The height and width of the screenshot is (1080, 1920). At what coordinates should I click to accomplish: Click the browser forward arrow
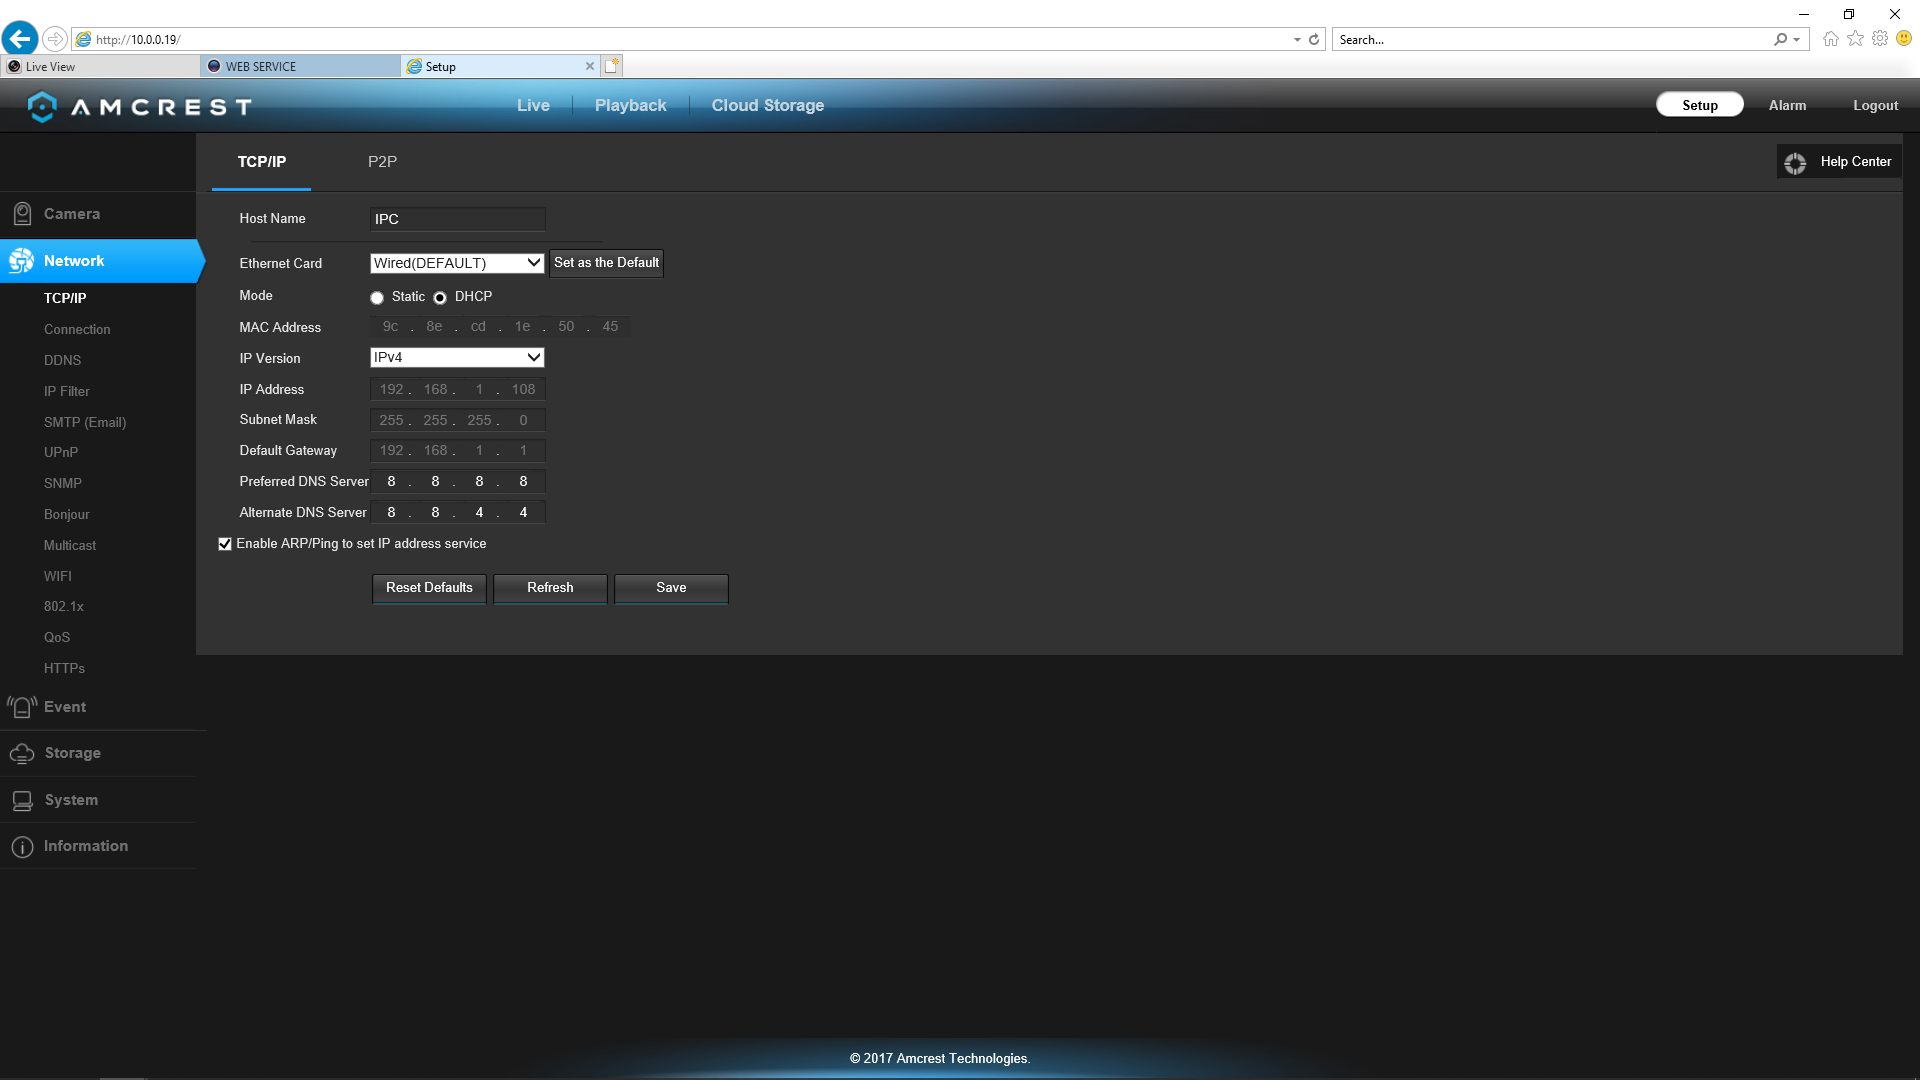pyautogui.click(x=55, y=39)
